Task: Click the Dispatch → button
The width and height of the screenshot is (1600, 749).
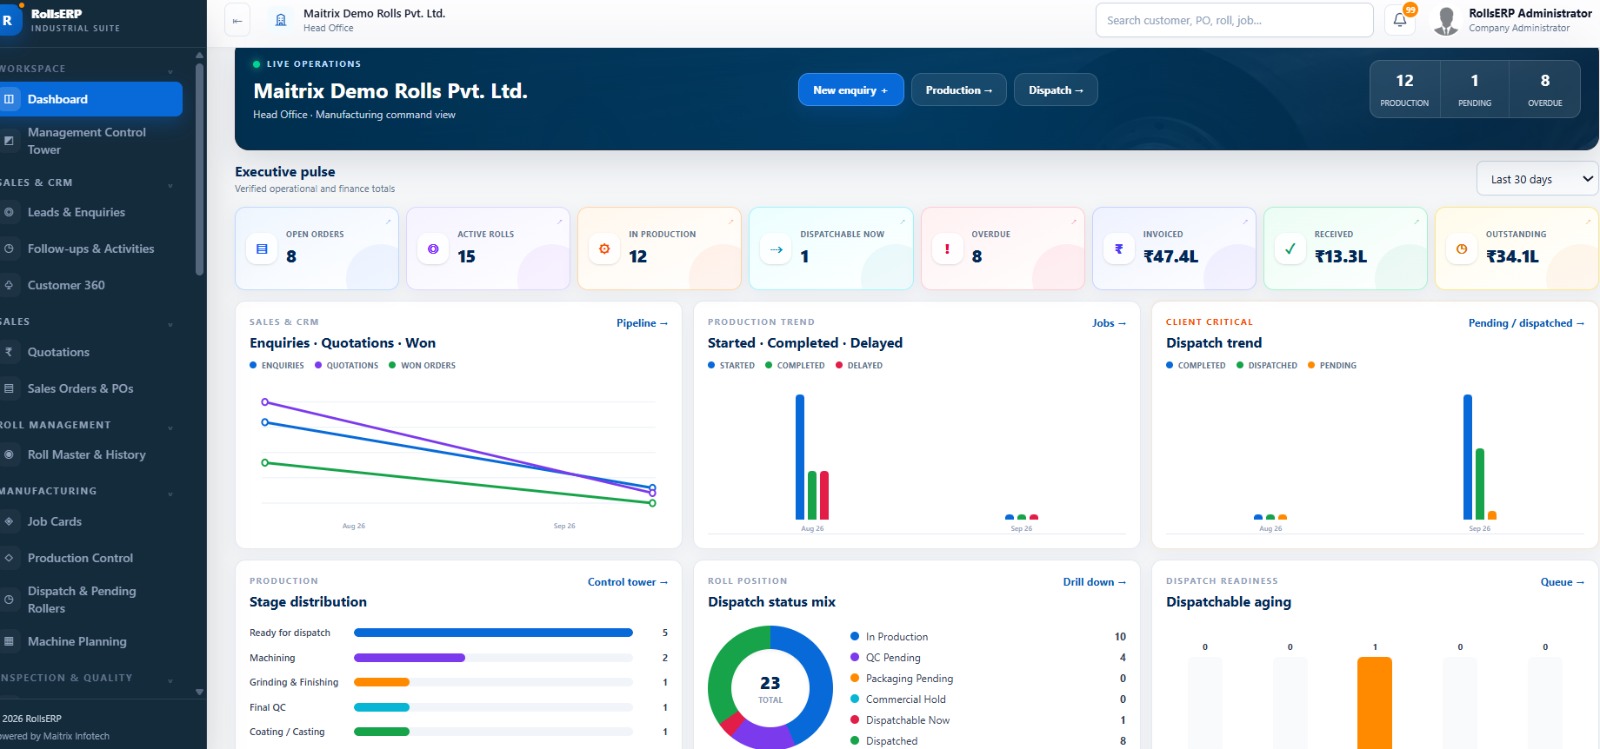Action: (x=1056, y=90)
